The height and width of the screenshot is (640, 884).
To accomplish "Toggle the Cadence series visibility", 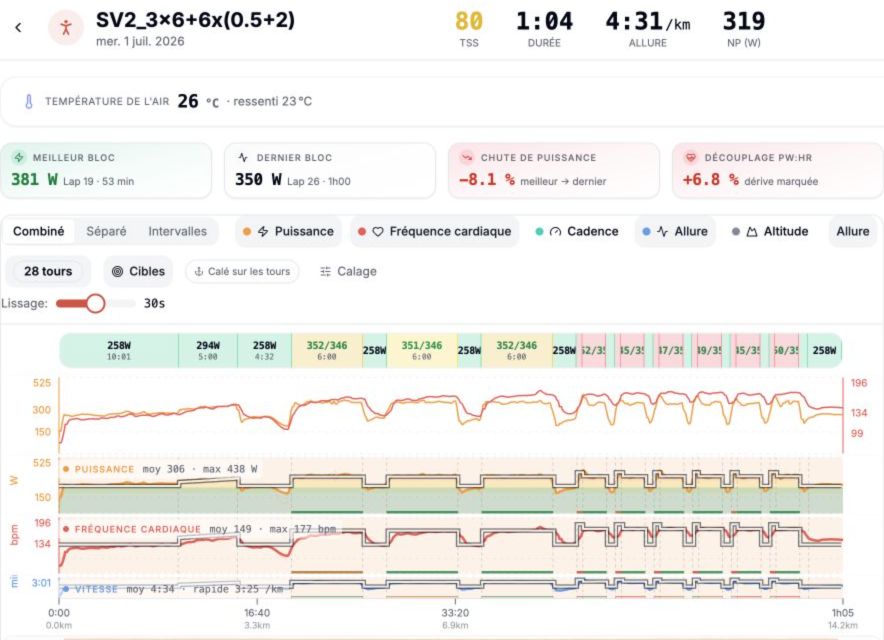I will point(576,231).
